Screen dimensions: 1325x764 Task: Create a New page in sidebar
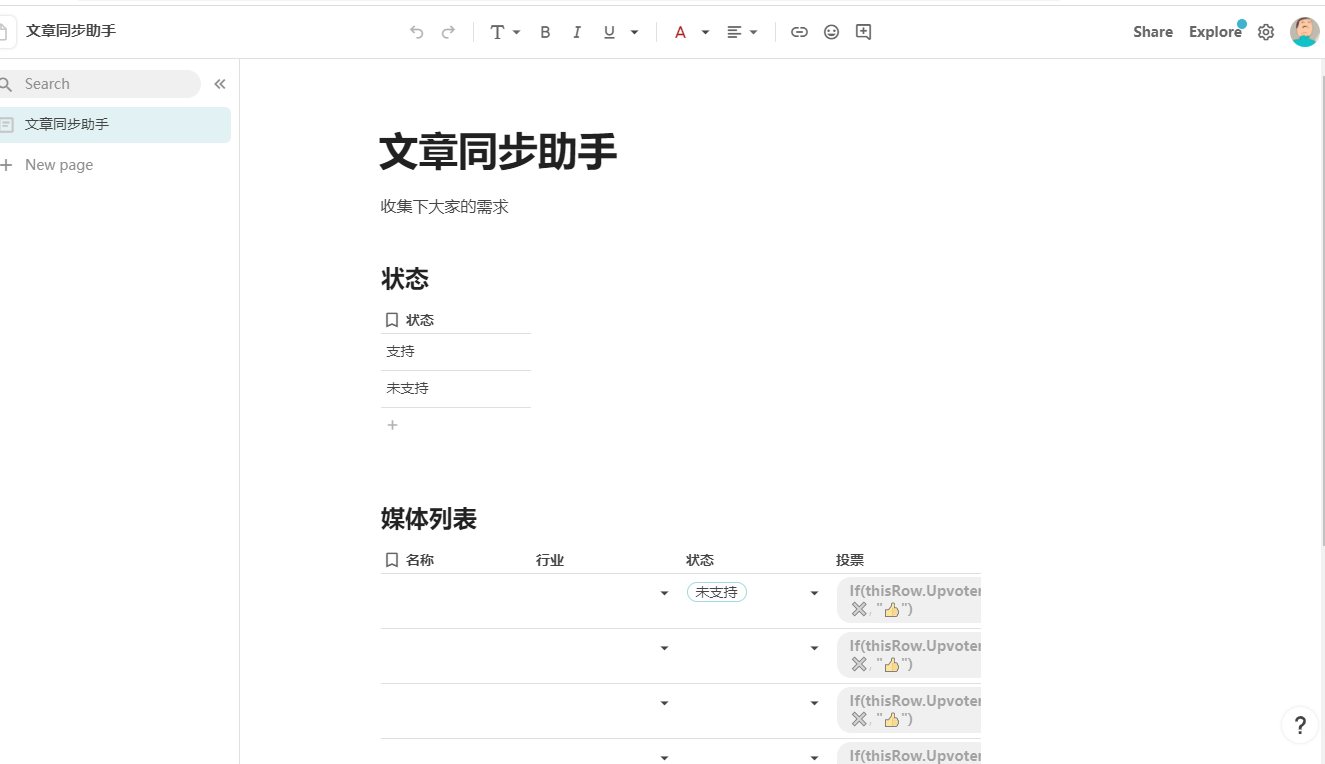[x=58, y=165]
